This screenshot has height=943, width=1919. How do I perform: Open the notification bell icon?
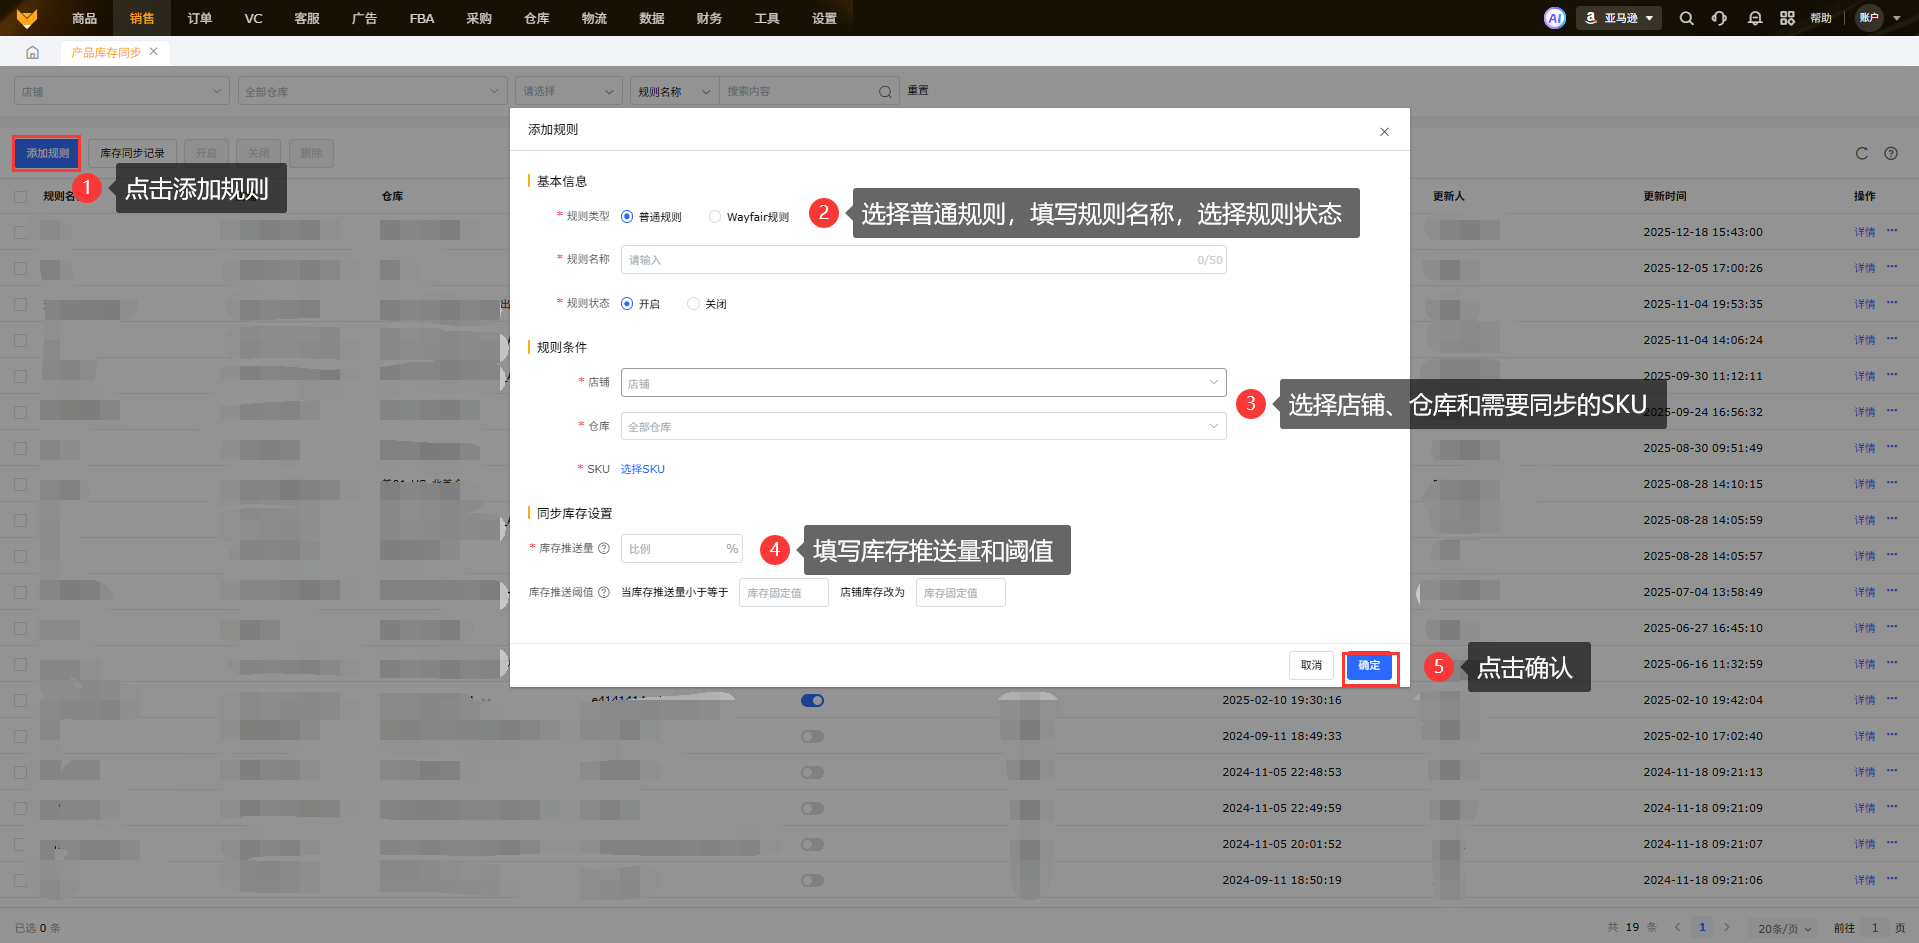1754,18
